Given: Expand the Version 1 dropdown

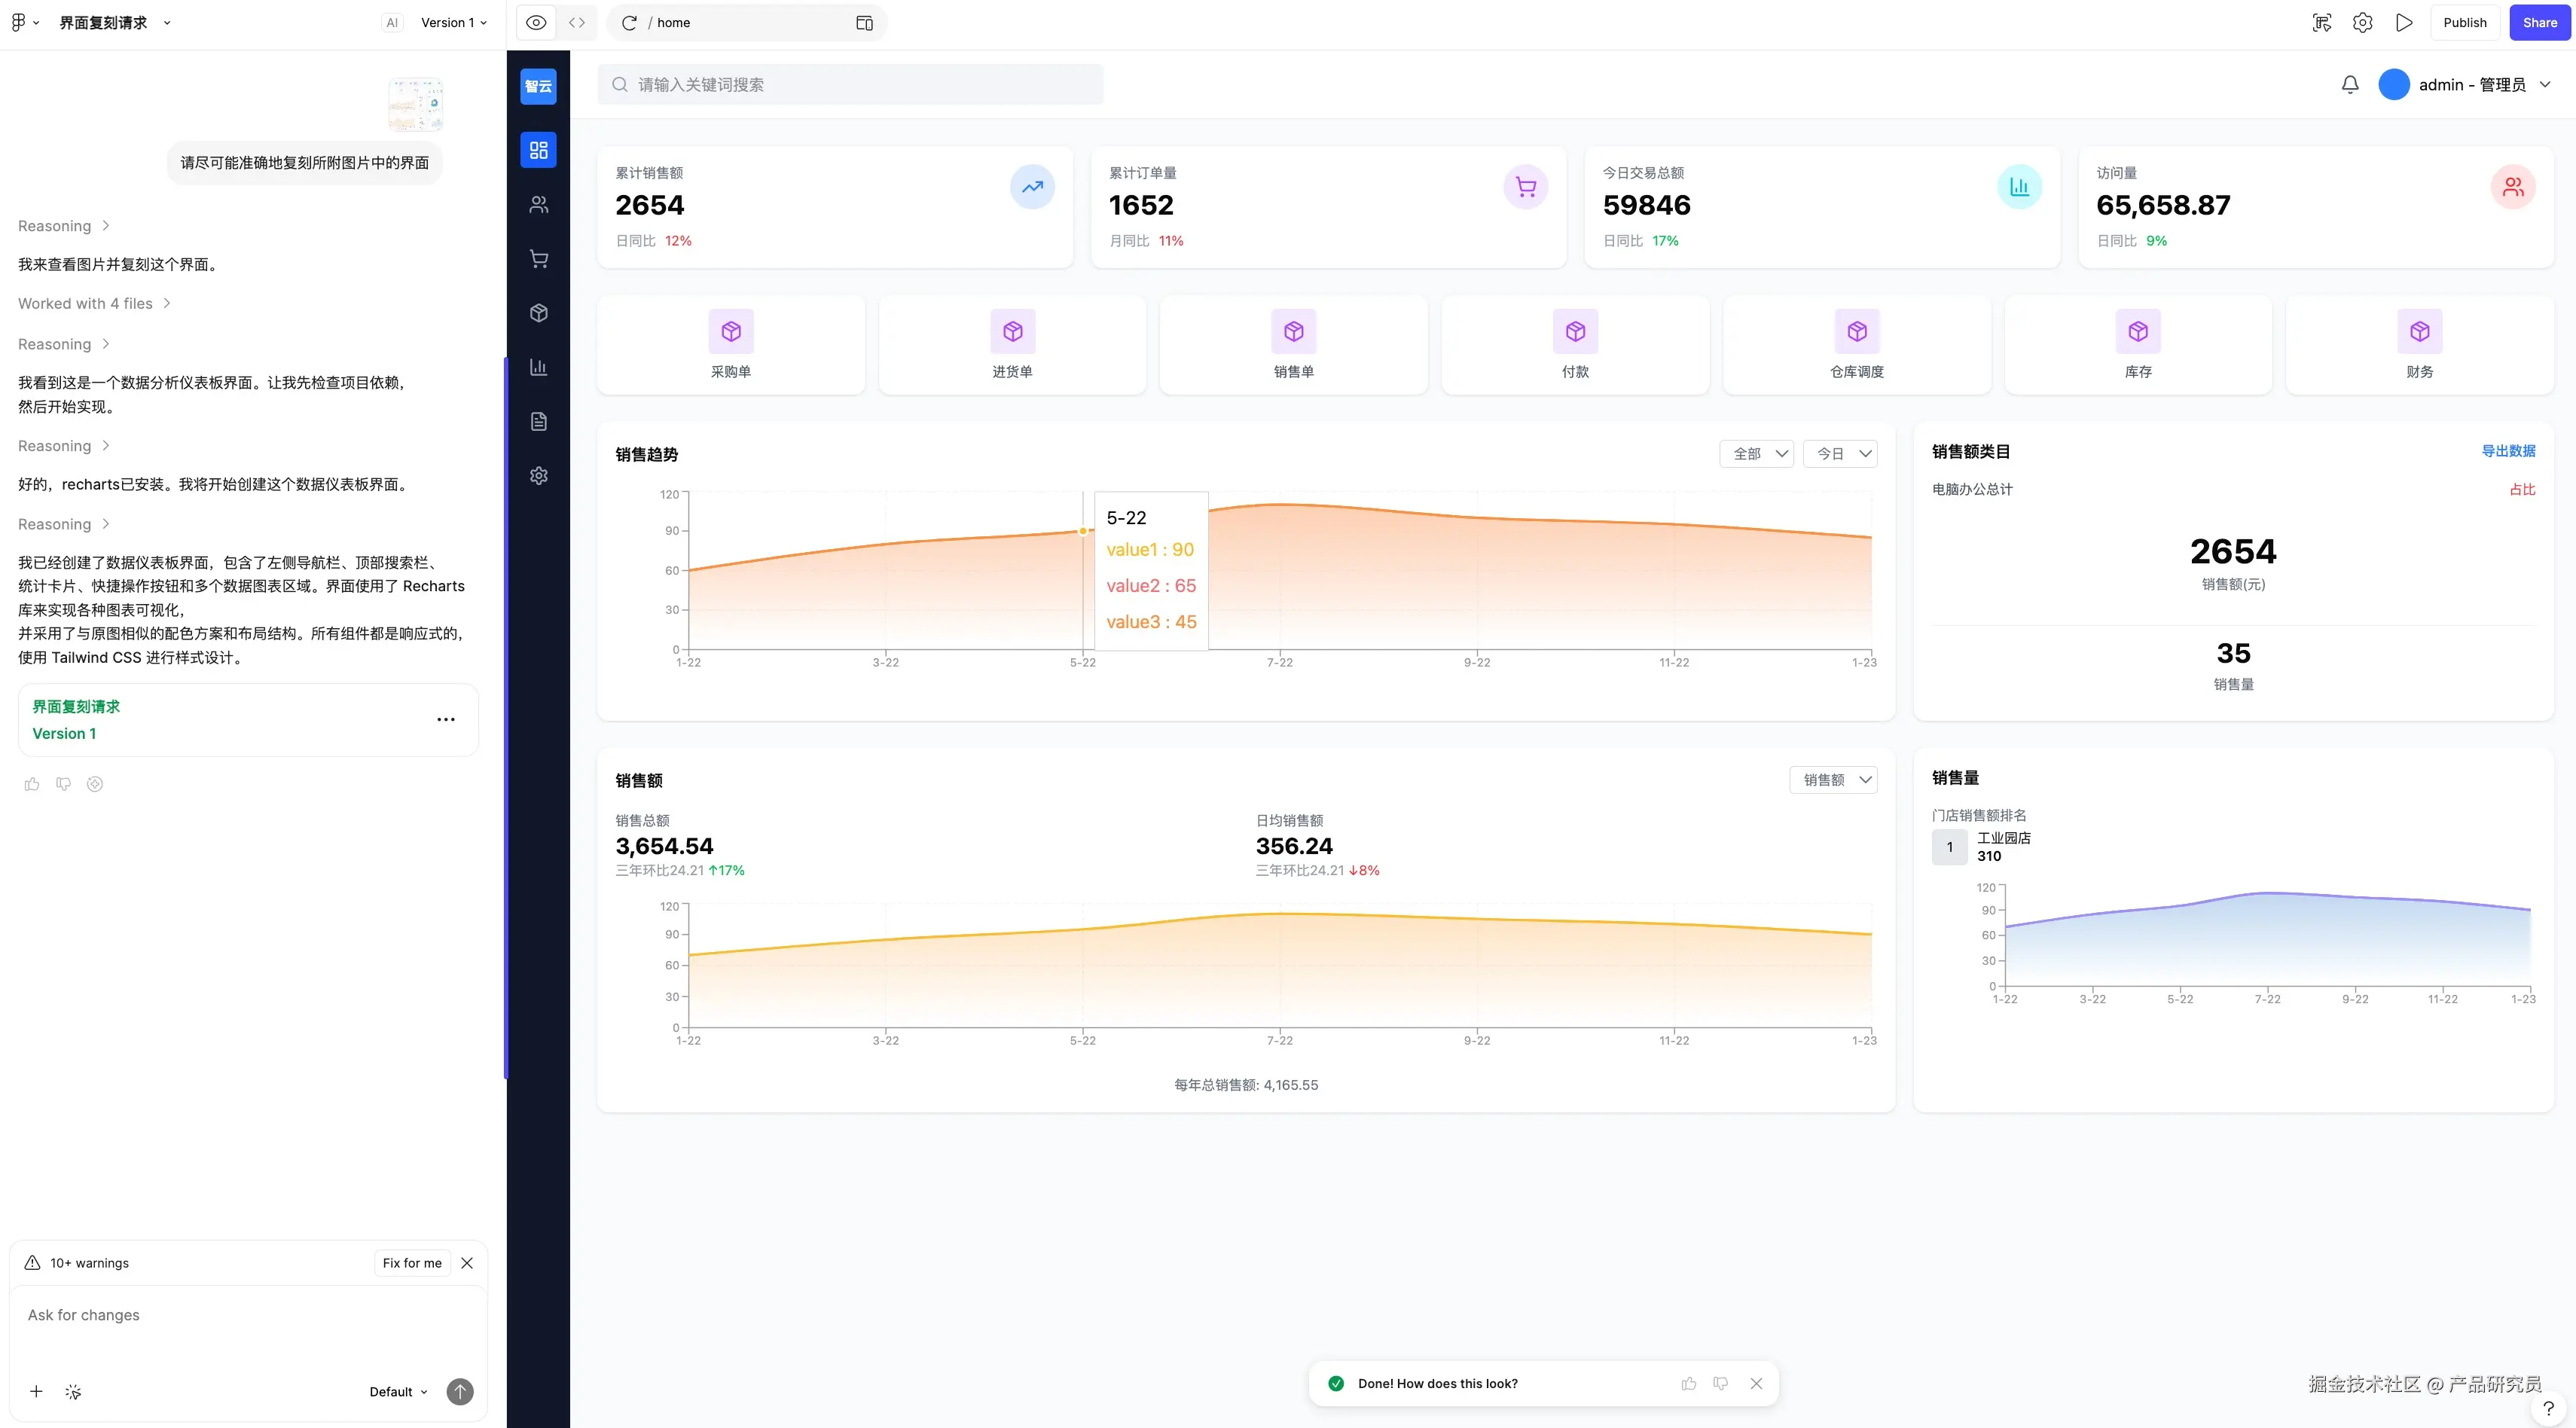Looking at the screenshot, I should (x=454, y=23).
